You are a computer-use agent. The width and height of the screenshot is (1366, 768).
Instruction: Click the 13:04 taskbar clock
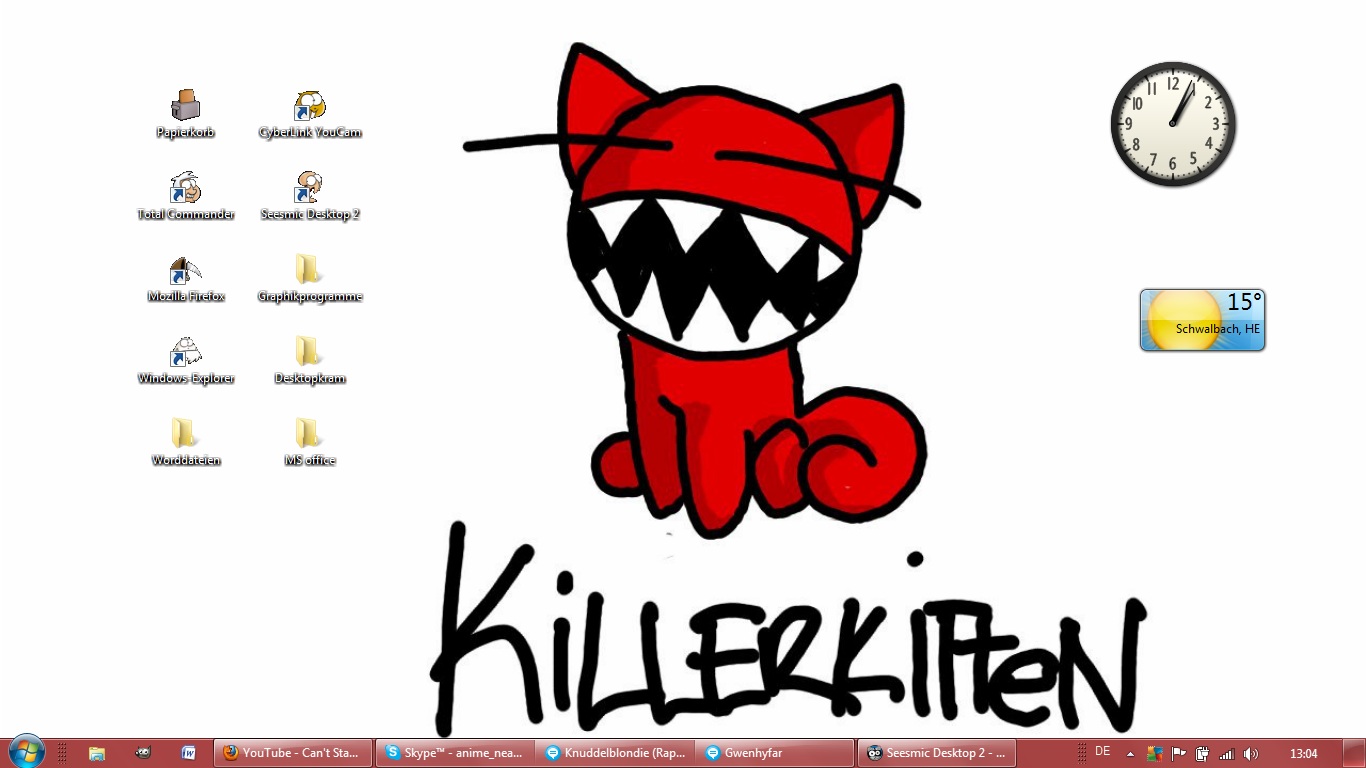[x=1303, y=754]
